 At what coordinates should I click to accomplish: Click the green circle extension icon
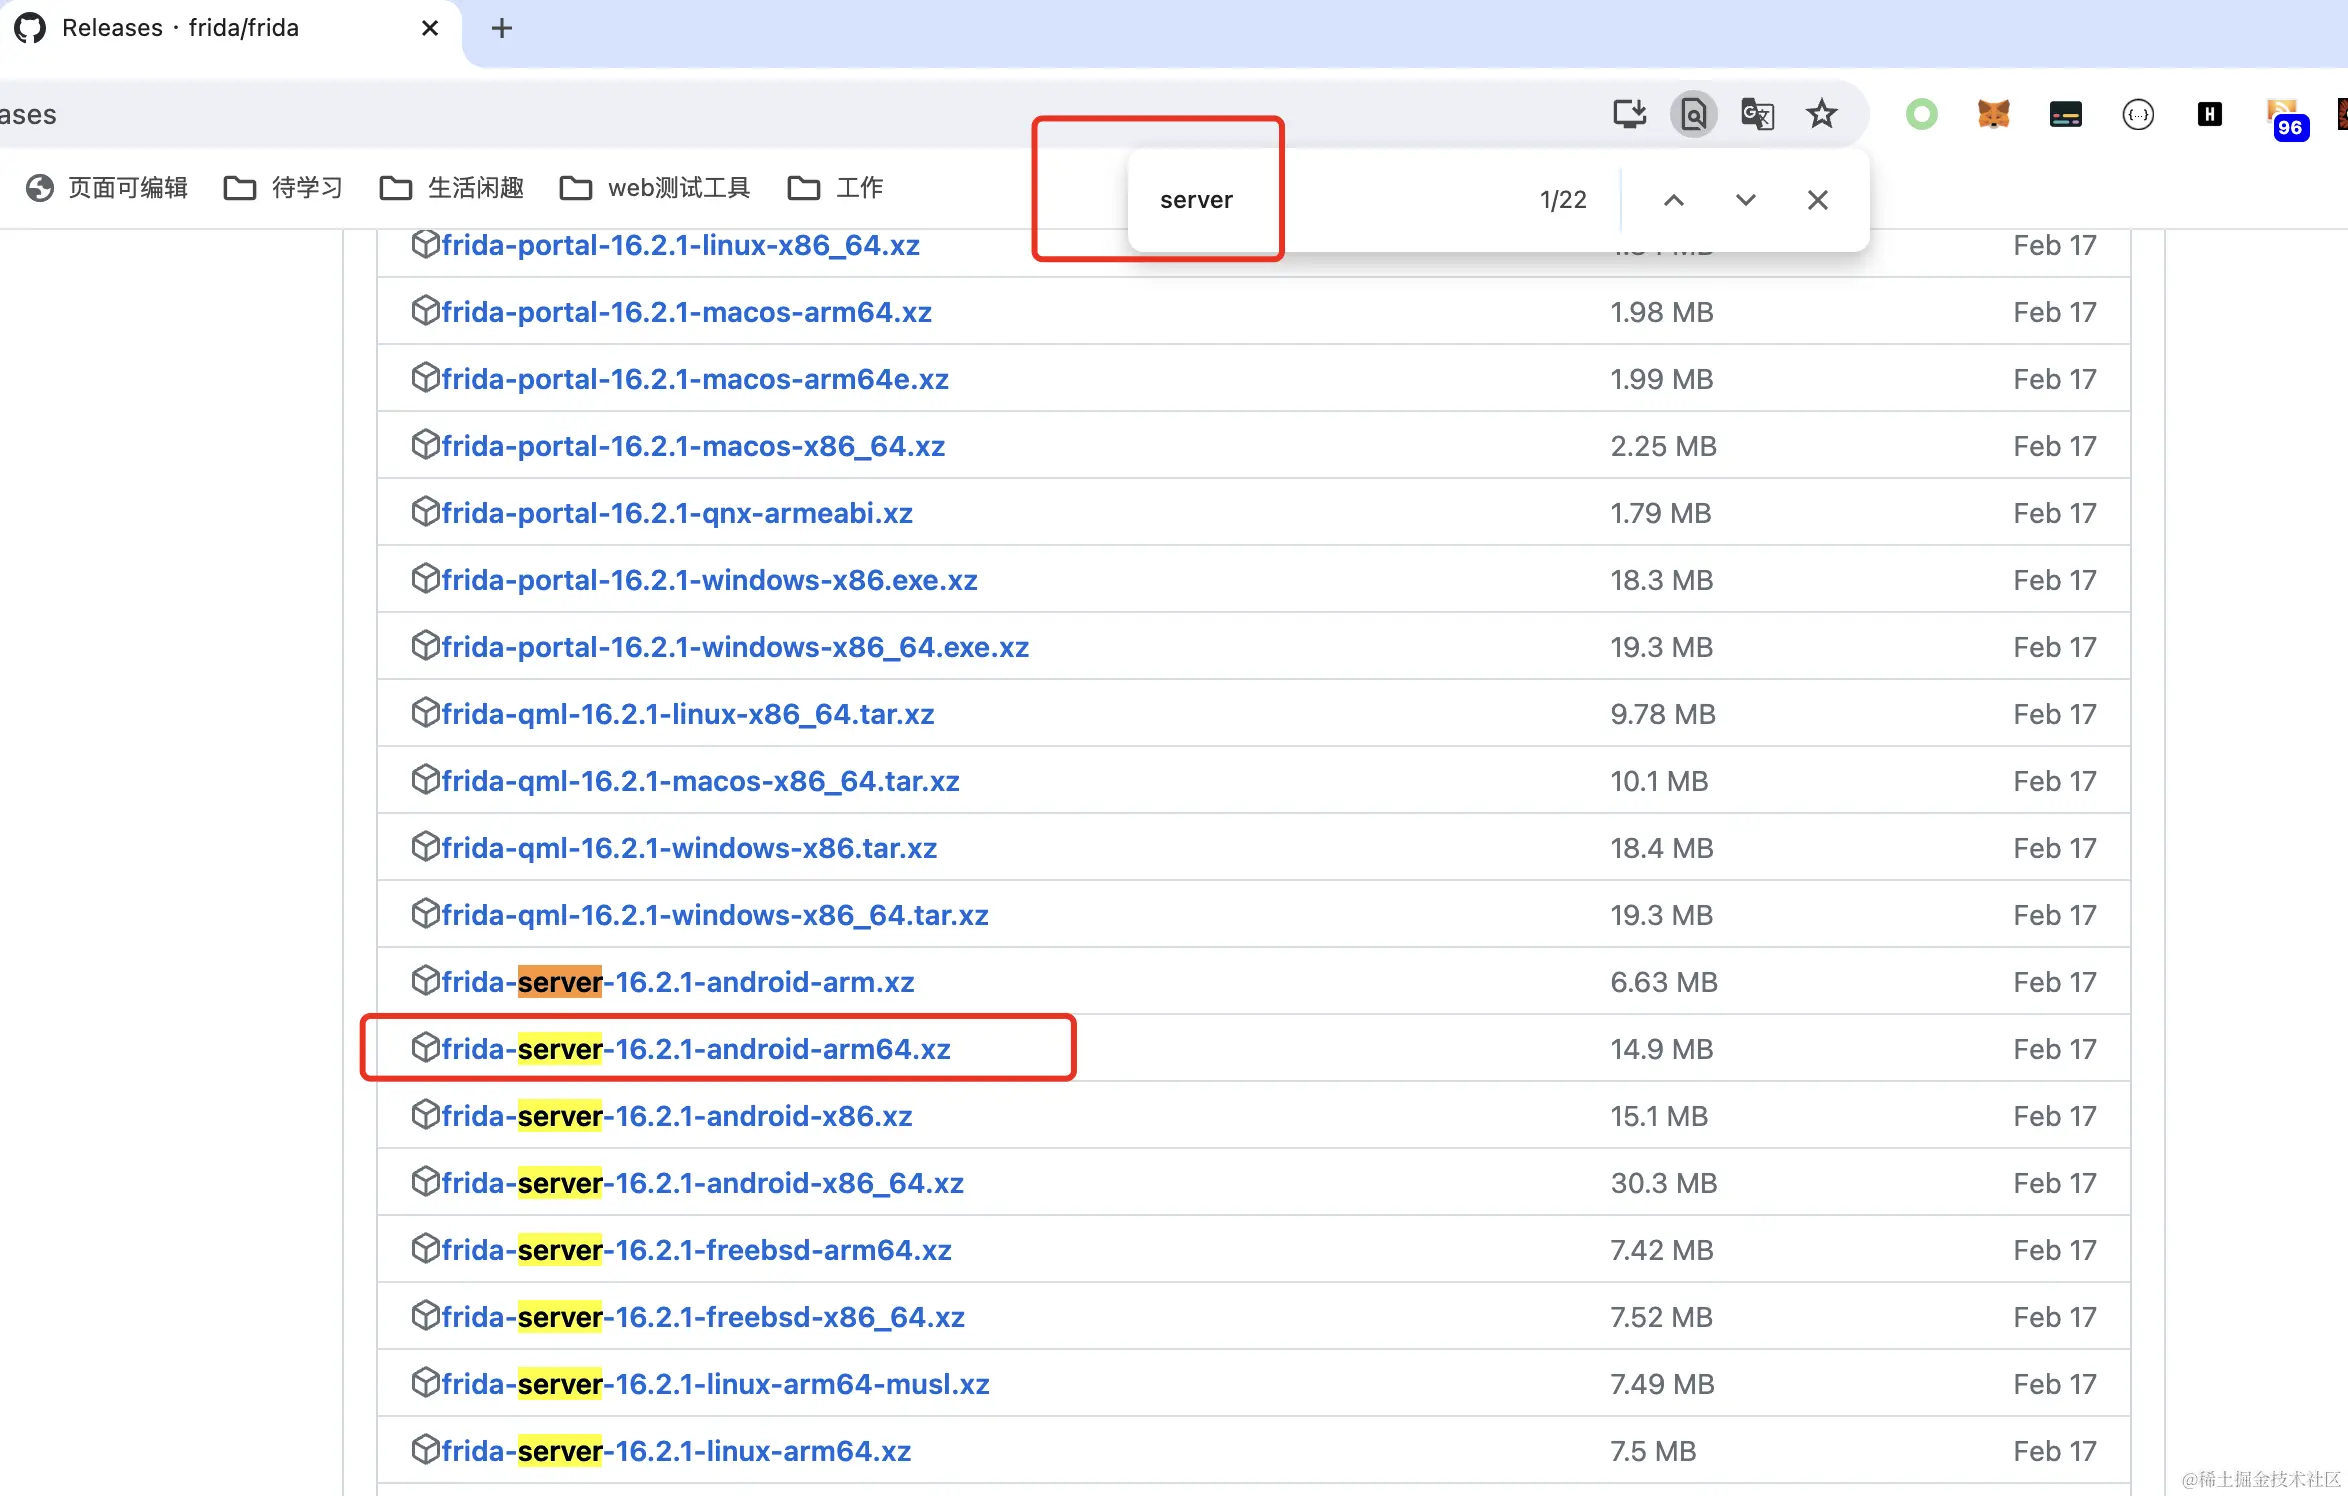pos(1921,114)
